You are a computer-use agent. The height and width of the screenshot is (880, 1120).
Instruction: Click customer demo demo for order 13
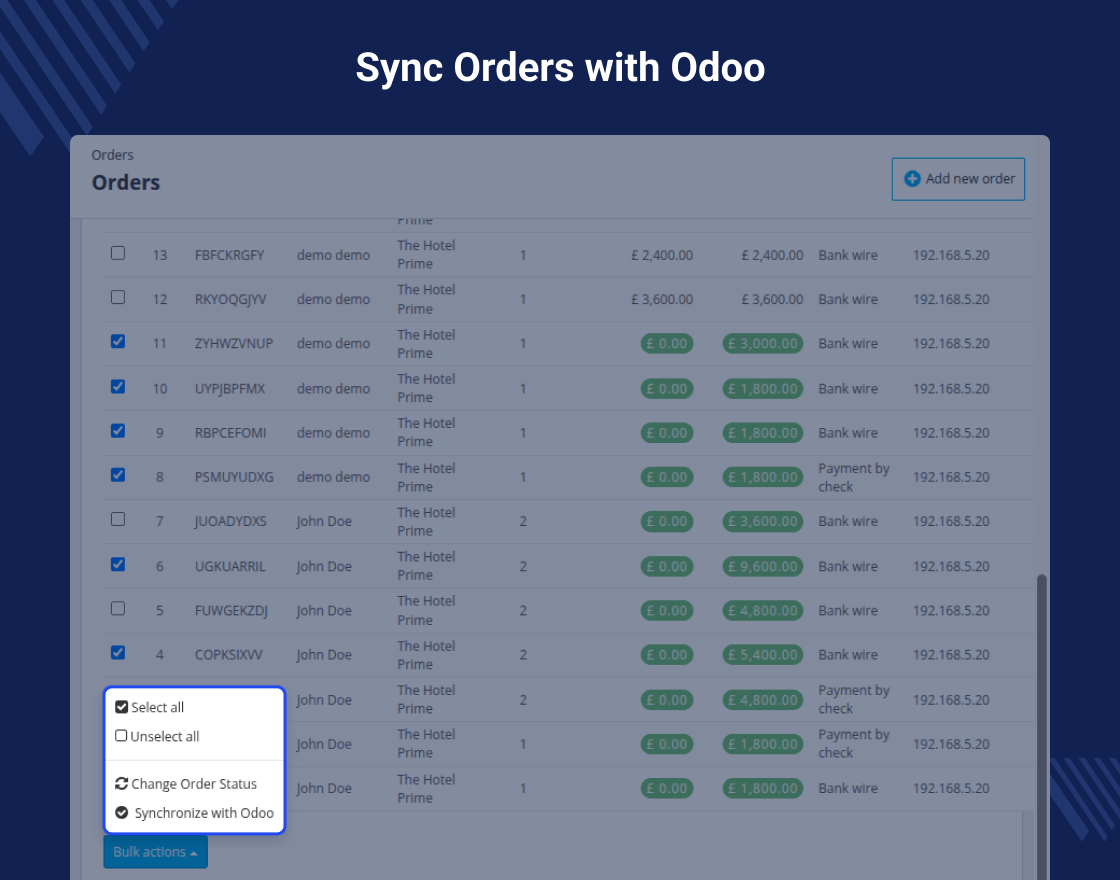click(x=334, y=255)
